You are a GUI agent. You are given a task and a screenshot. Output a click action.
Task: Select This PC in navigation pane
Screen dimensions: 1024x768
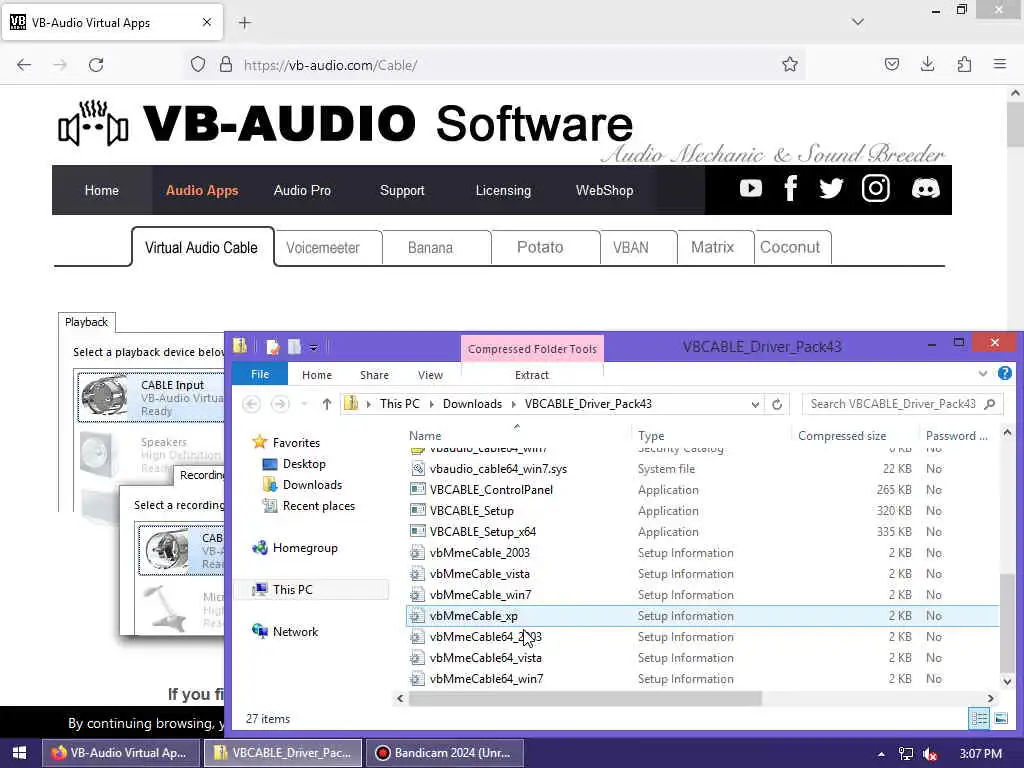(292, 590)
